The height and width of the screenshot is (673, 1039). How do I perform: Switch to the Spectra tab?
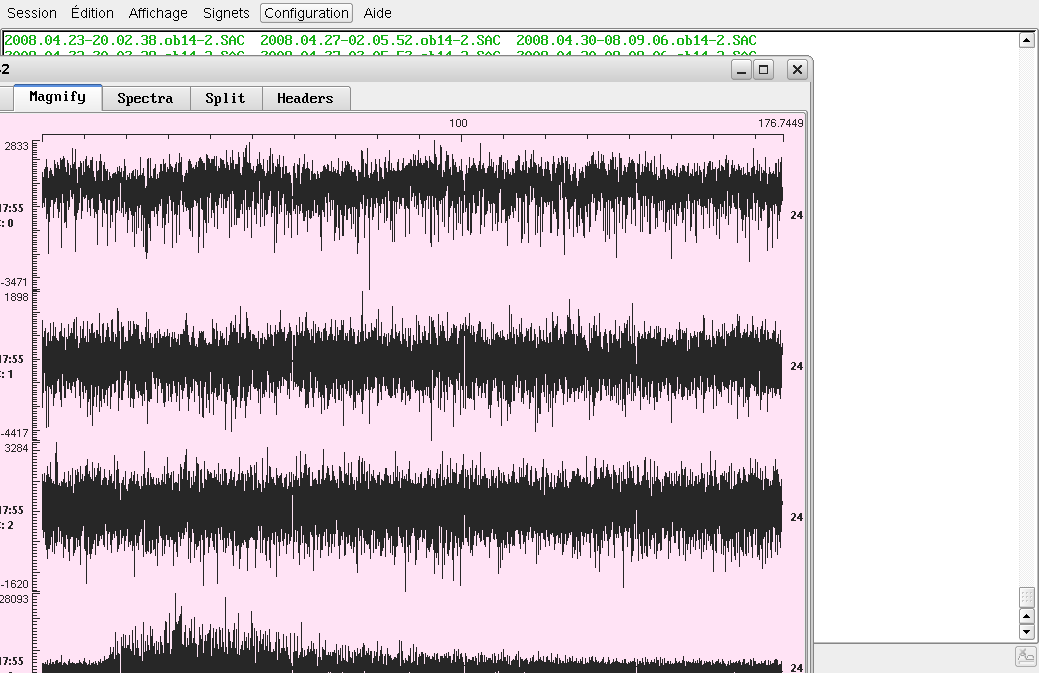tap(145, 98)
